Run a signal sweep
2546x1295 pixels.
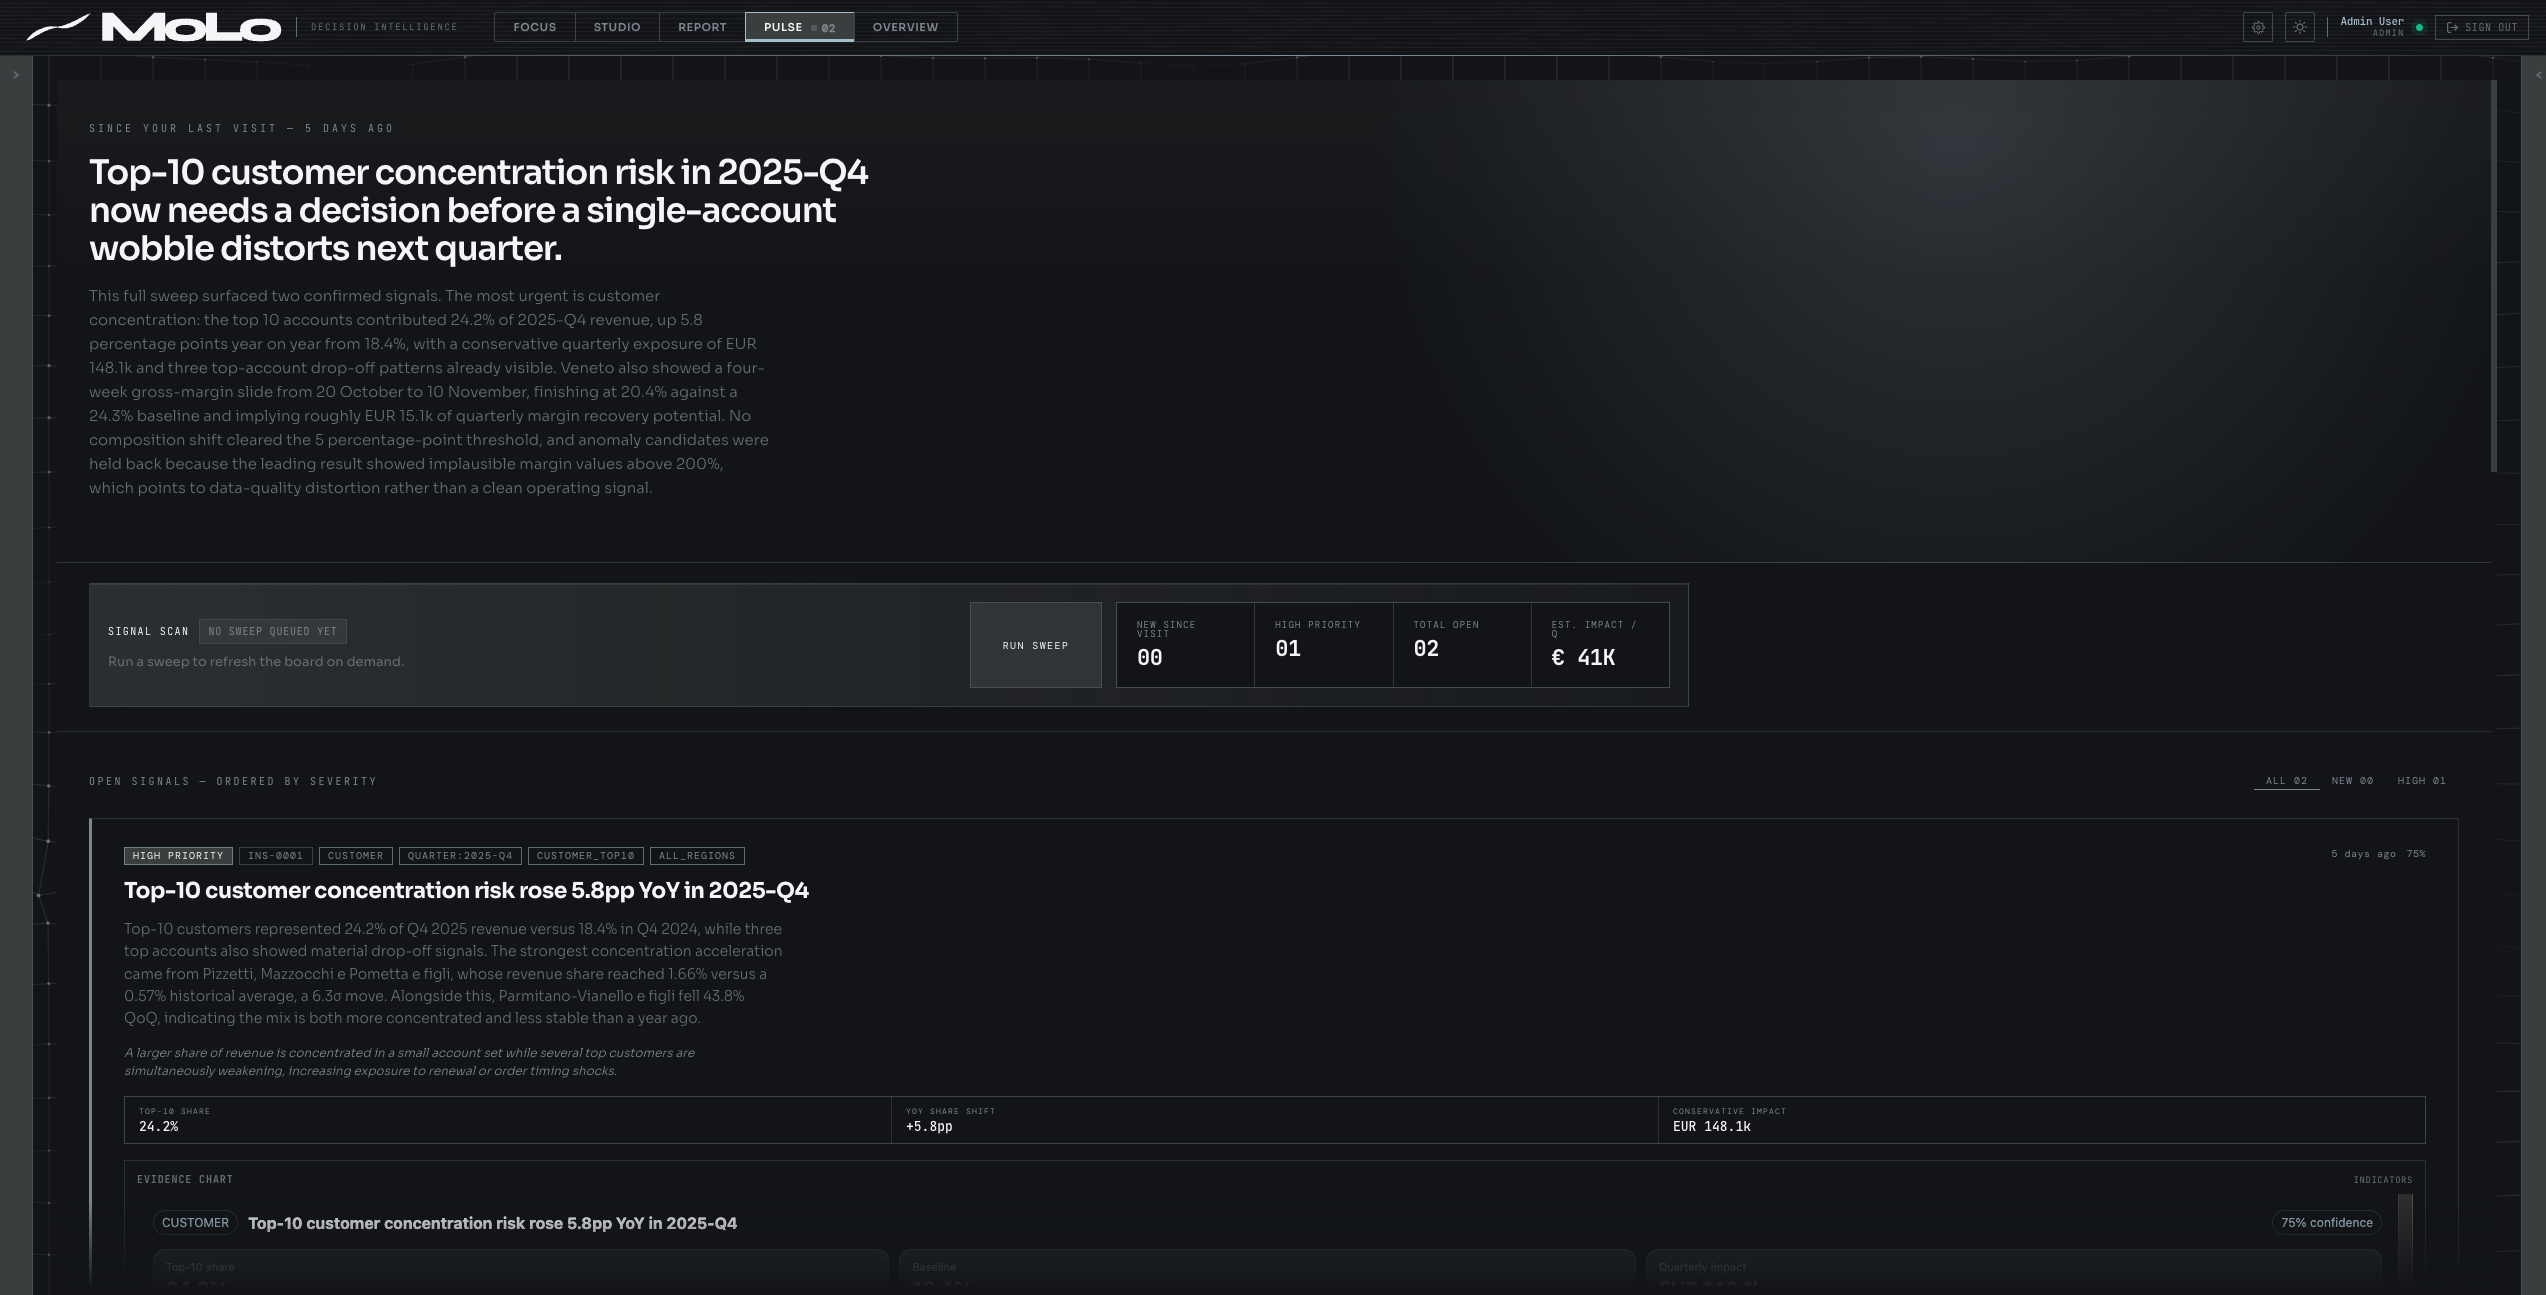pyautogui.click(x=1035, y=645)
